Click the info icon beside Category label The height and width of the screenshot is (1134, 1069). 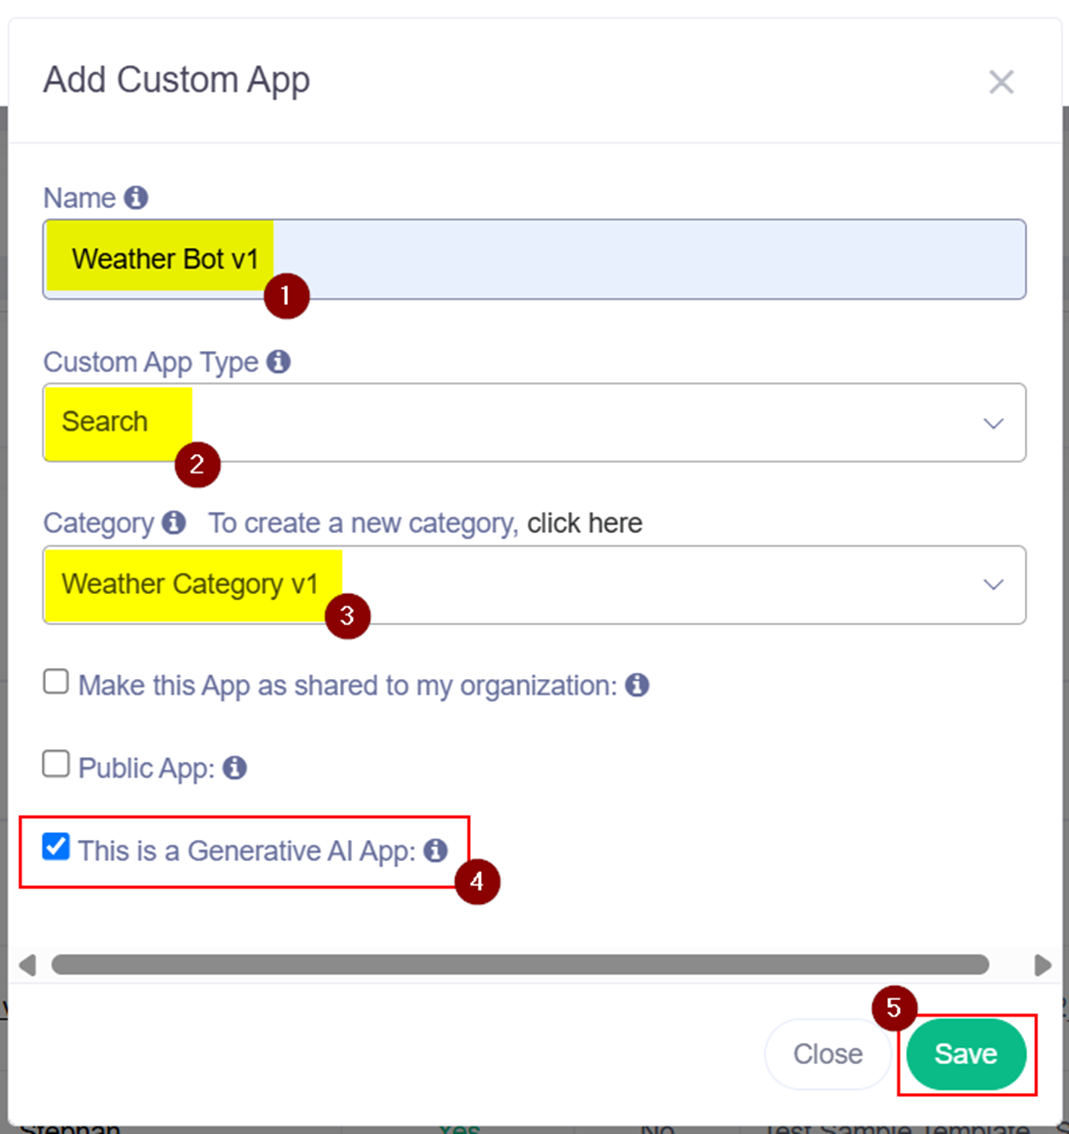[174, 523]
